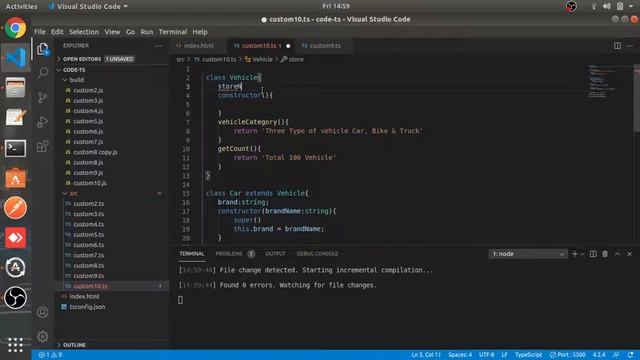Kill terminal with trash icon
This screenshot has width=640, height=360.
605,254
